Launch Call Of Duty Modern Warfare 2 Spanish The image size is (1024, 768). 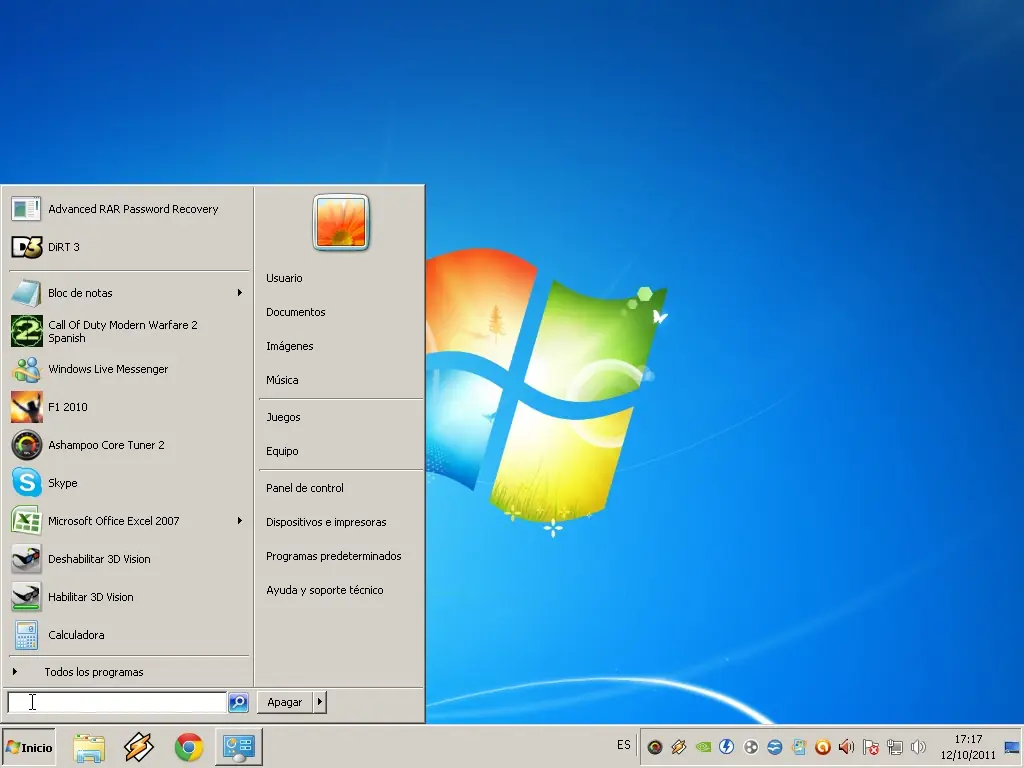[x=129, y=331]
